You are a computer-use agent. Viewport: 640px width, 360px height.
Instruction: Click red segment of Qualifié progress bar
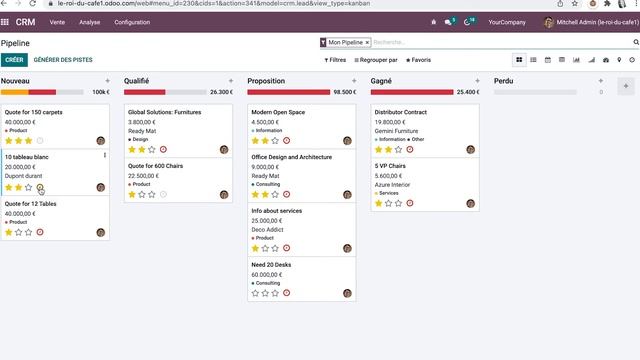coord(144,92)
